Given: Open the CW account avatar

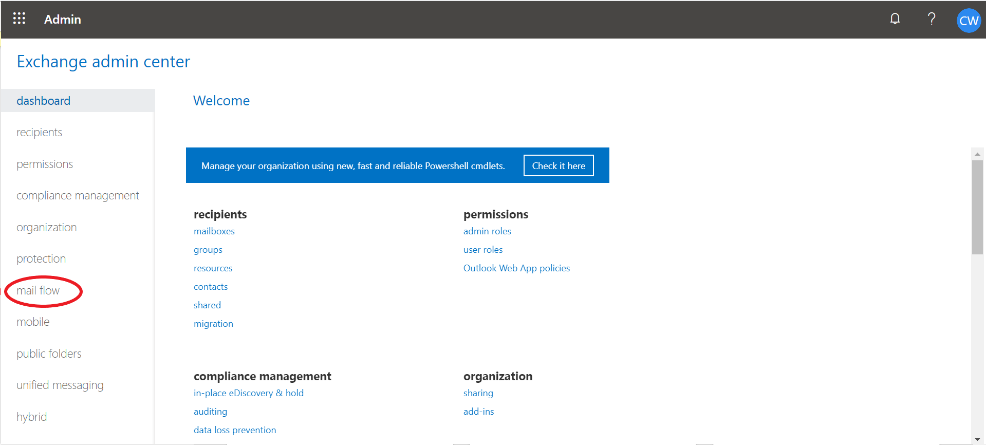Looking at the screenshot, I should point(967,20).
